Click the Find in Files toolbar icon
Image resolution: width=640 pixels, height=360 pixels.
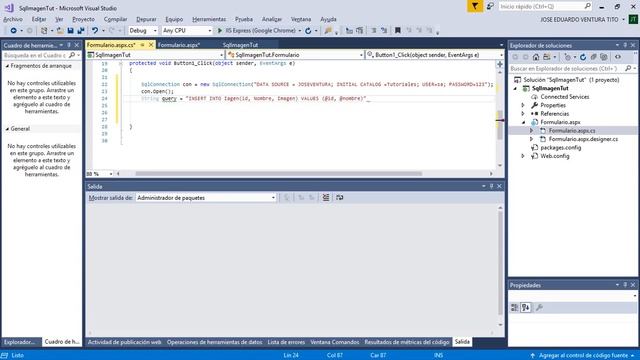point(328,31)
